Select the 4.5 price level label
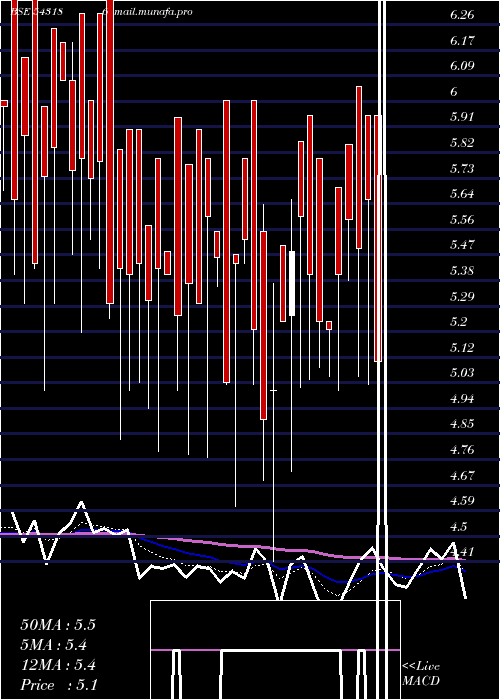Image resolution: width=500 pixels, height=700 pixels. (x=458, y=526)
